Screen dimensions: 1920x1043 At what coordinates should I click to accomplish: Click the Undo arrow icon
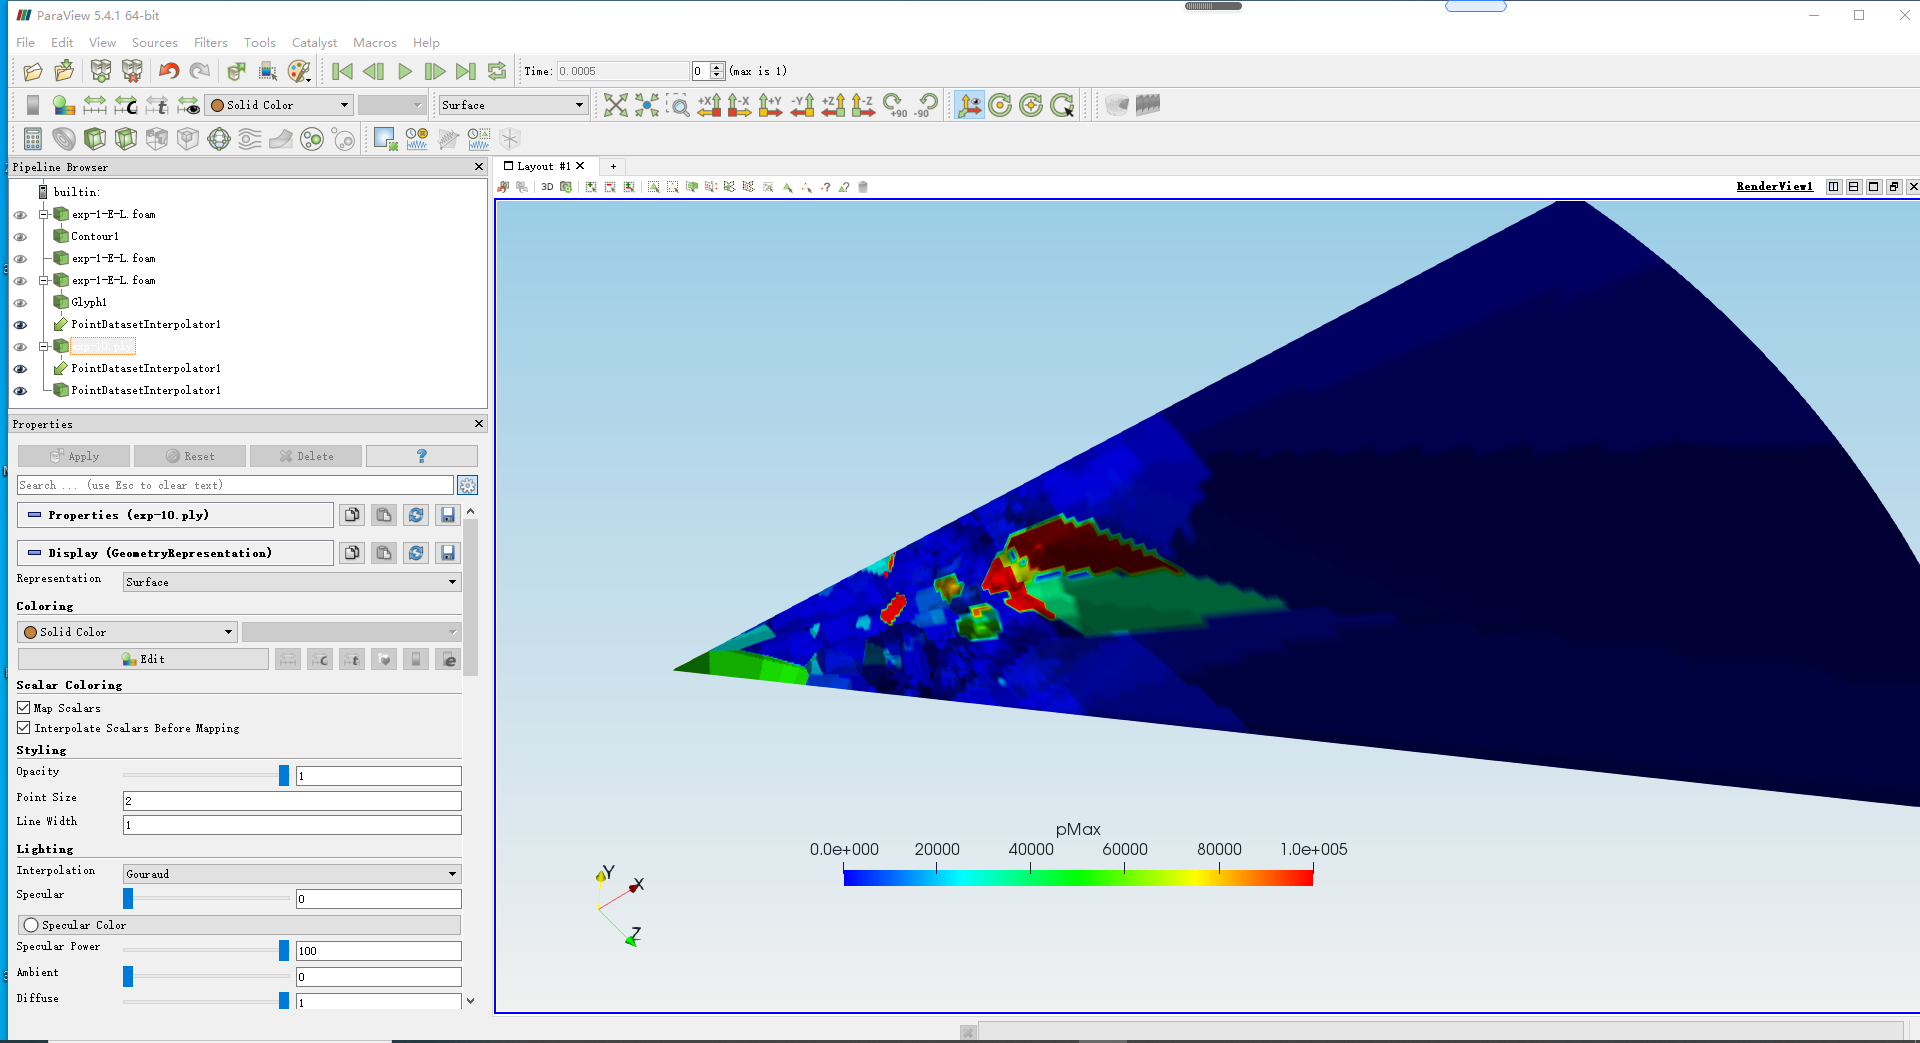(x=169, y=71)
